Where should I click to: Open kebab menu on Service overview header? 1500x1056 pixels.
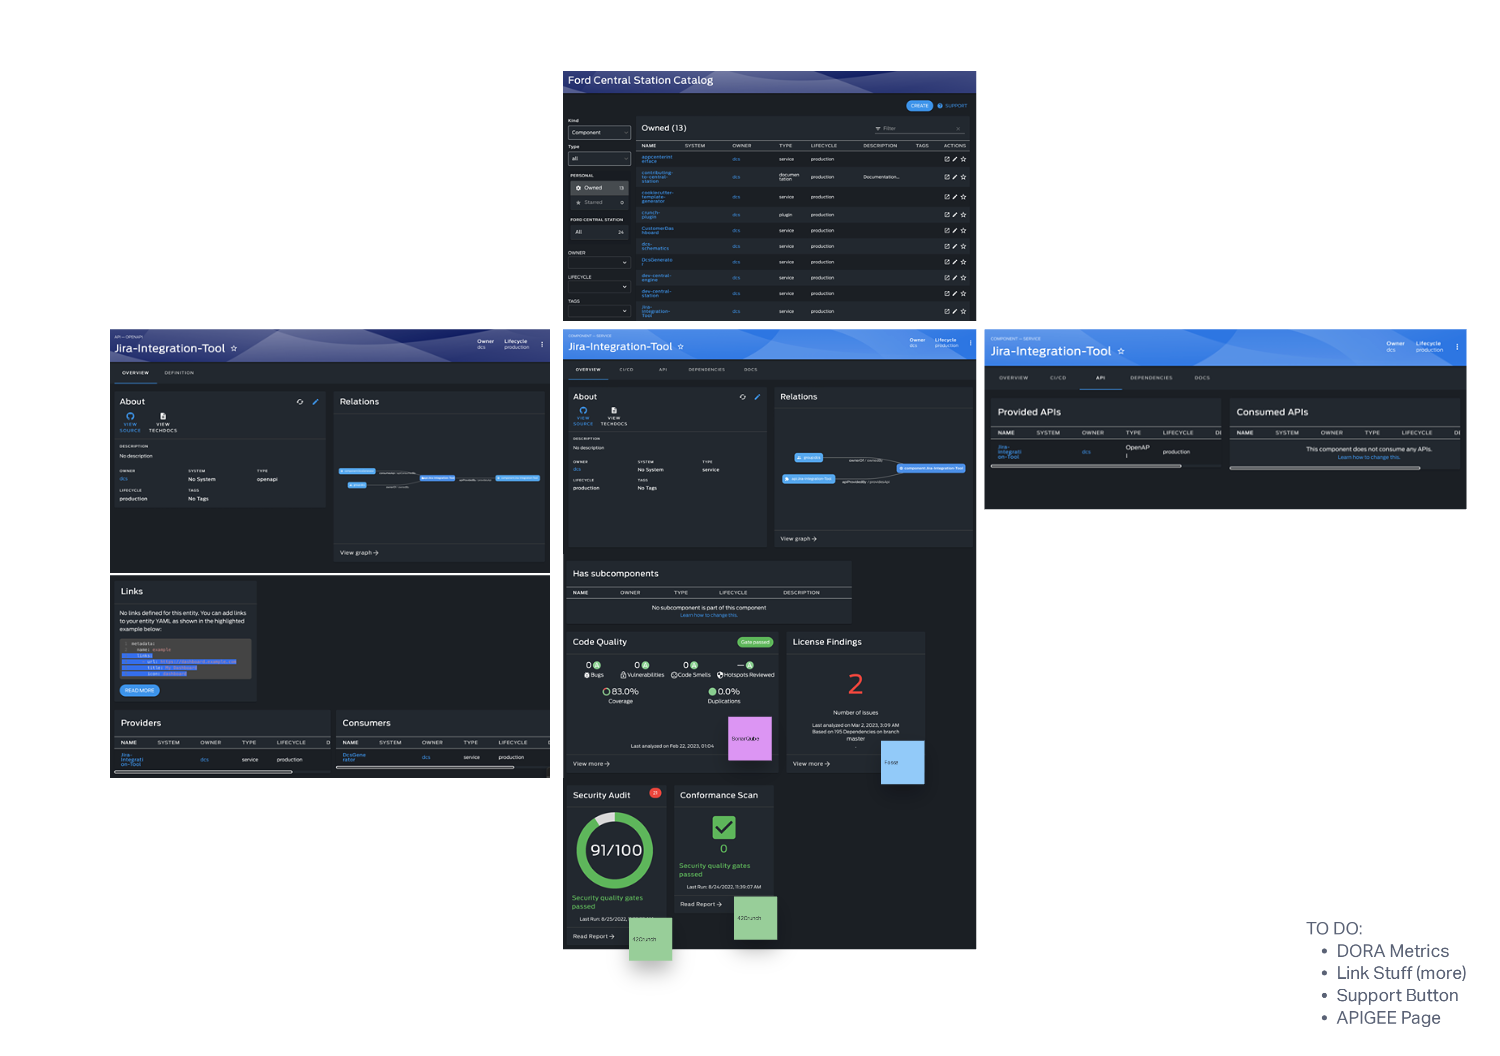tap(970, 343)
